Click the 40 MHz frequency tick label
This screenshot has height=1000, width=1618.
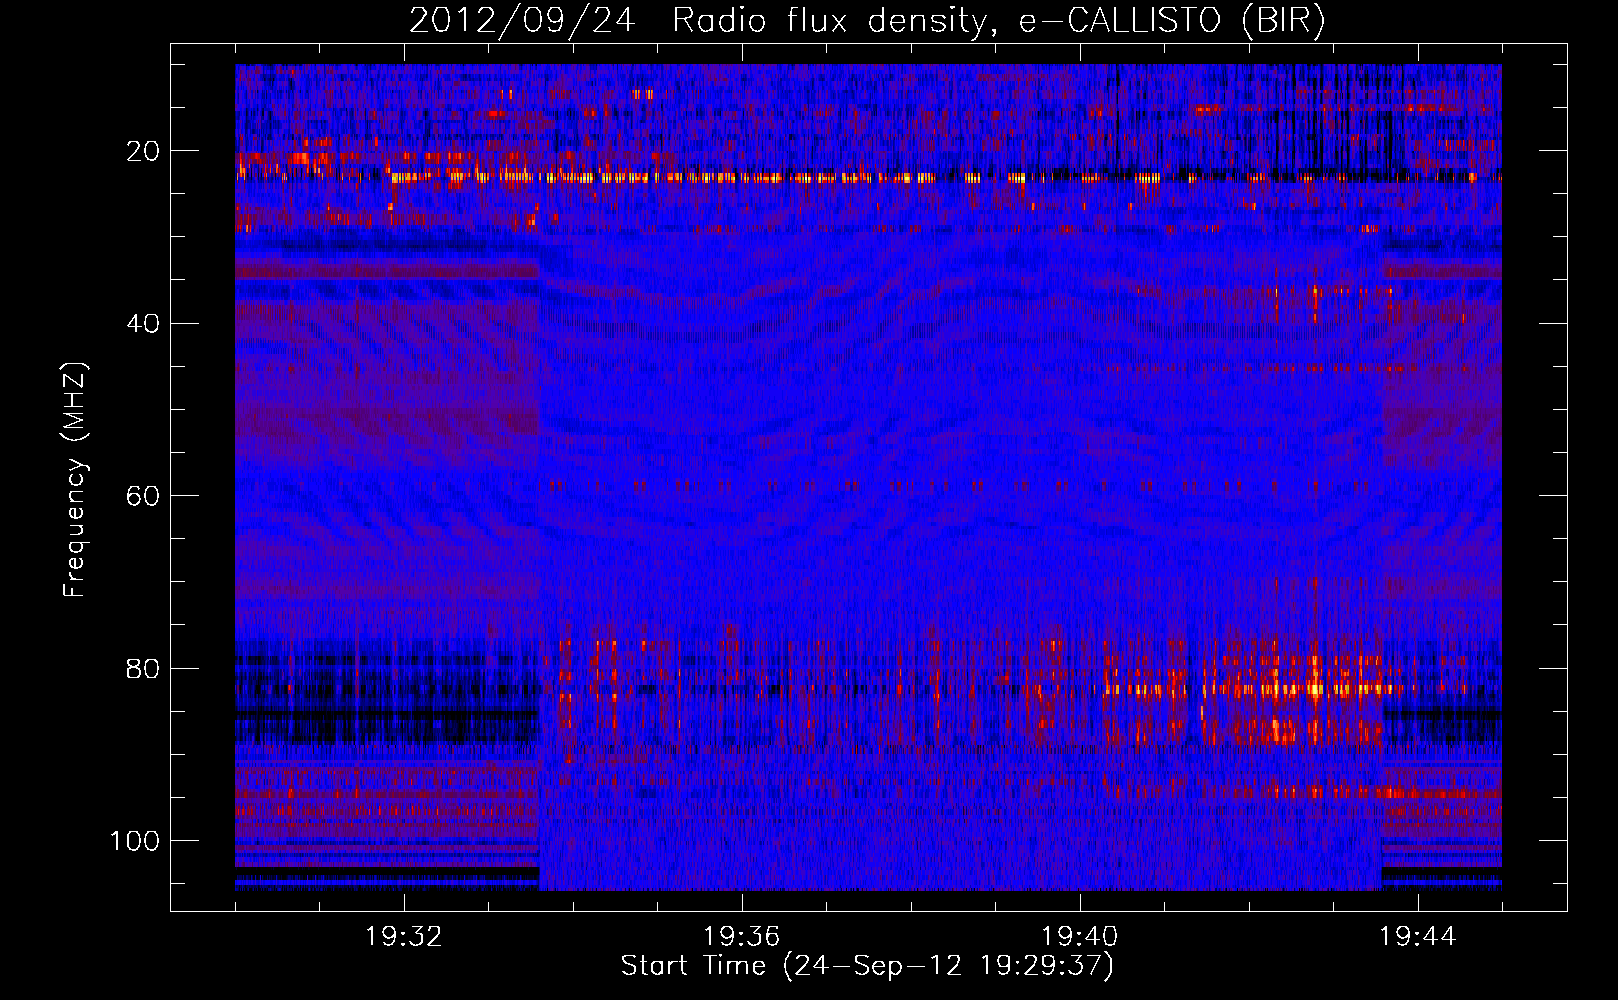tap(143, 323)
